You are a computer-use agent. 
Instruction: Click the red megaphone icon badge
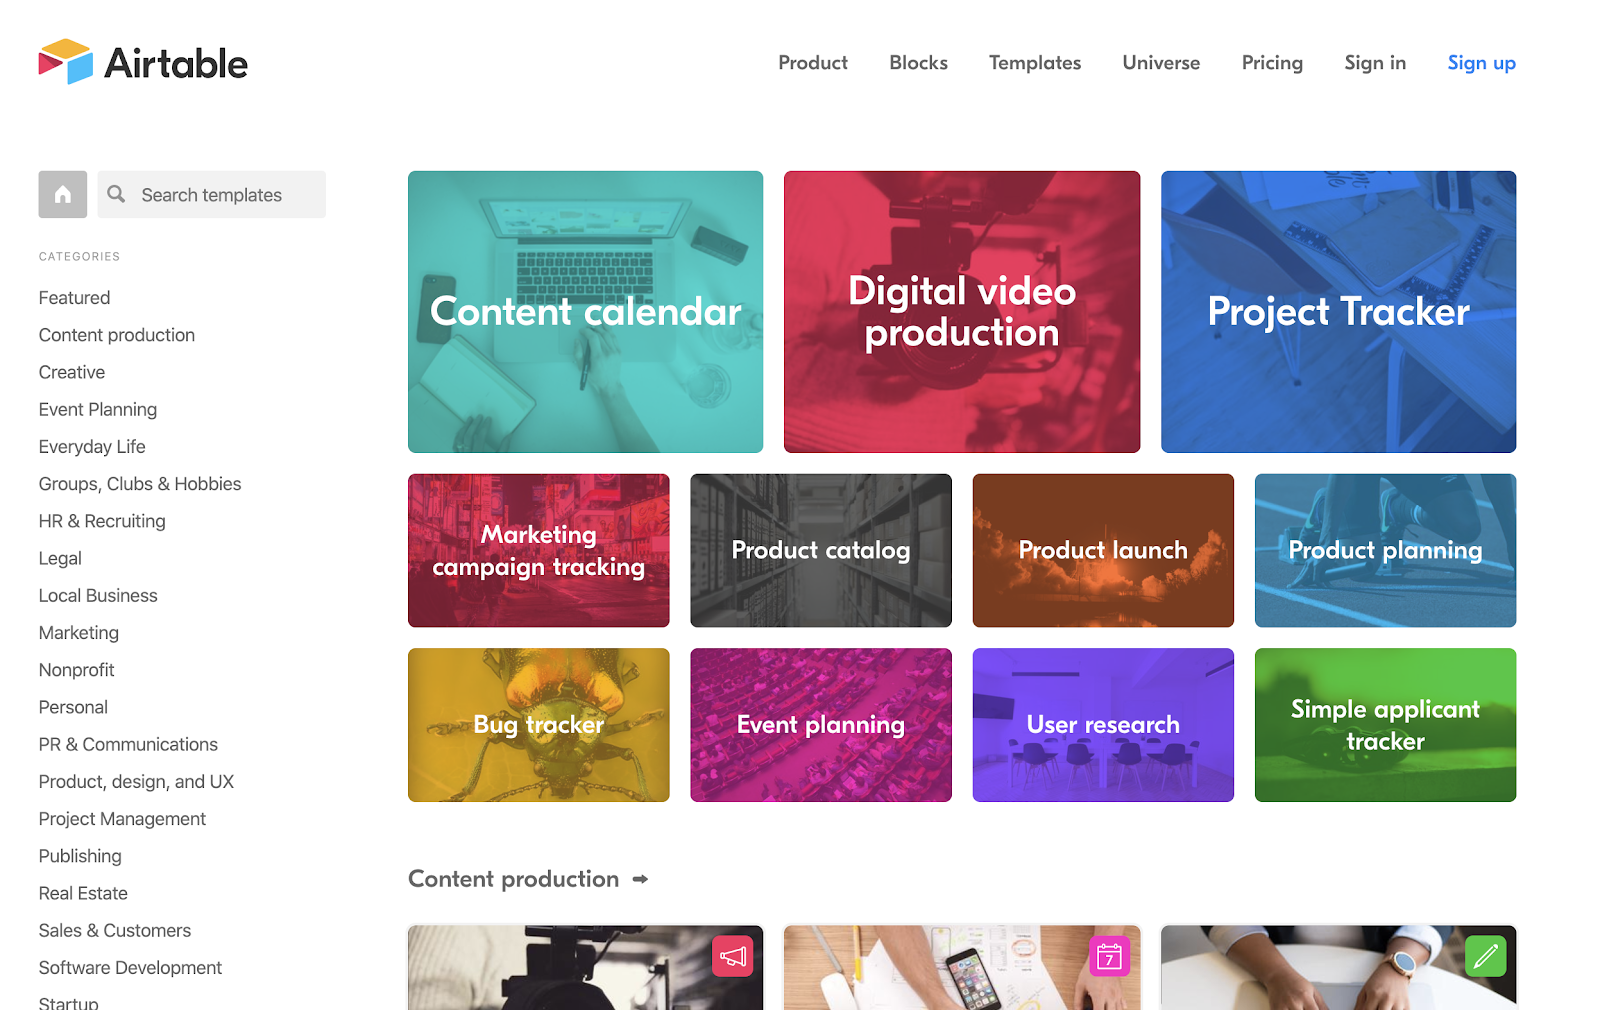click(x=733, y=956)
